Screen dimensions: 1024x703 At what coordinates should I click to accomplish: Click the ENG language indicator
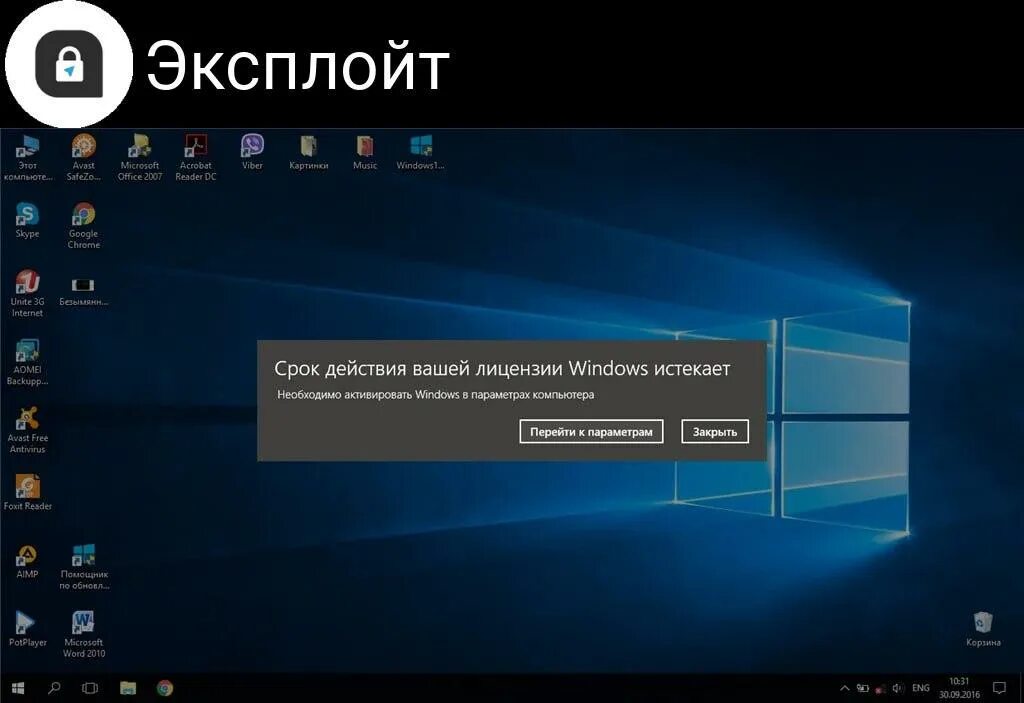(921, 688)
